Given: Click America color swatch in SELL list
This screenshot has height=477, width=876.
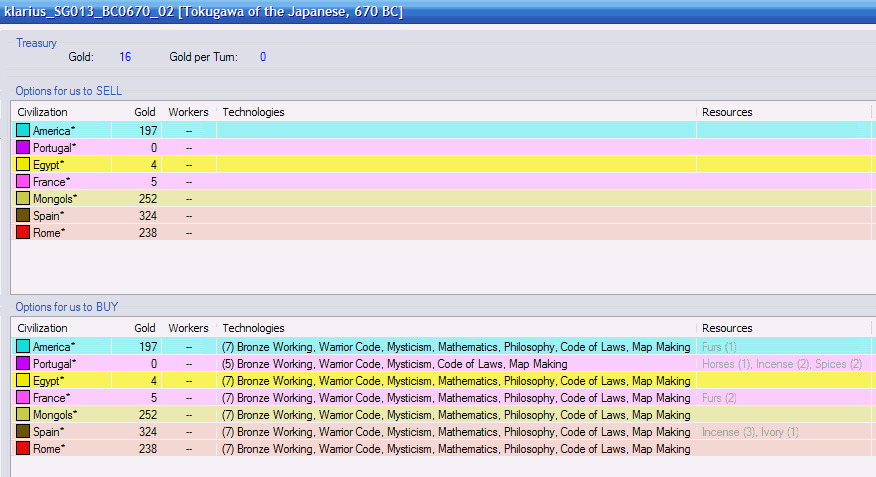Looking at the screenshot, I should click(x=23, y=130).
